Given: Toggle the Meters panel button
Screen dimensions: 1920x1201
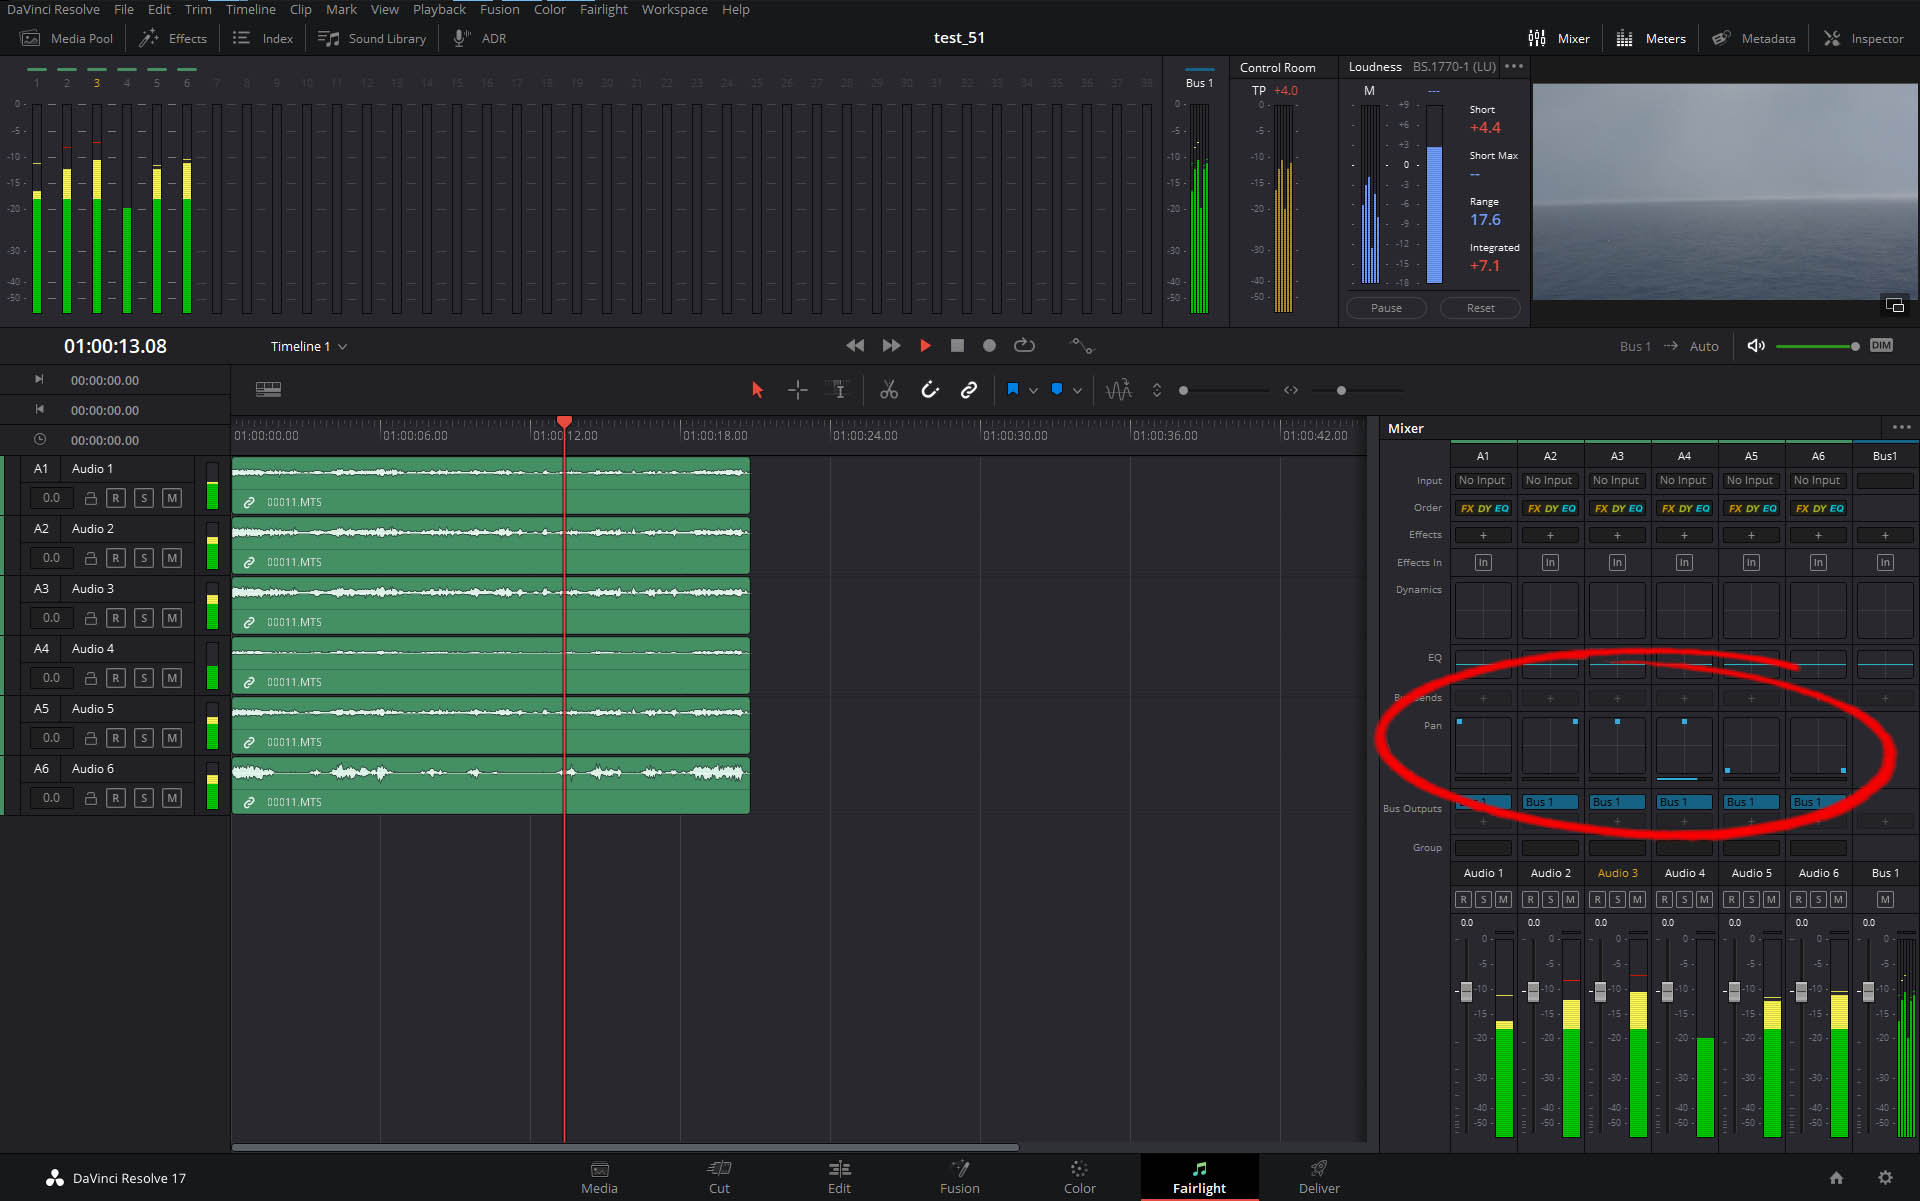Looking at the screenshot, I should point(1651,38).
